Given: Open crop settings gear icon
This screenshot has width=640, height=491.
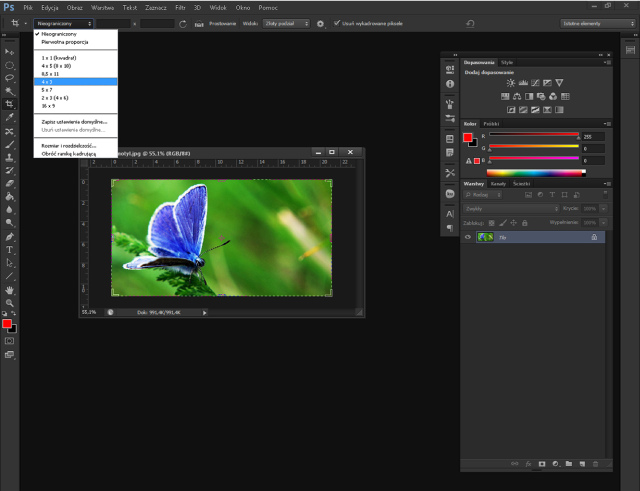Looking at the screenshot, I should coord(320,24).
